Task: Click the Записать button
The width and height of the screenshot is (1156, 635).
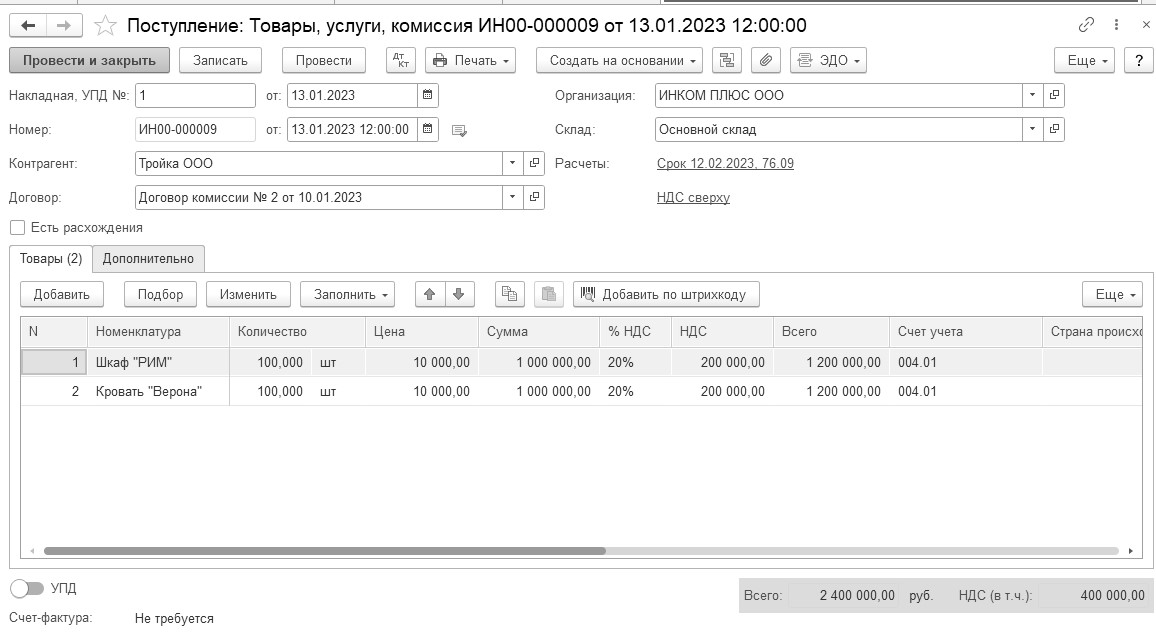Action: (x=220, y=60)
